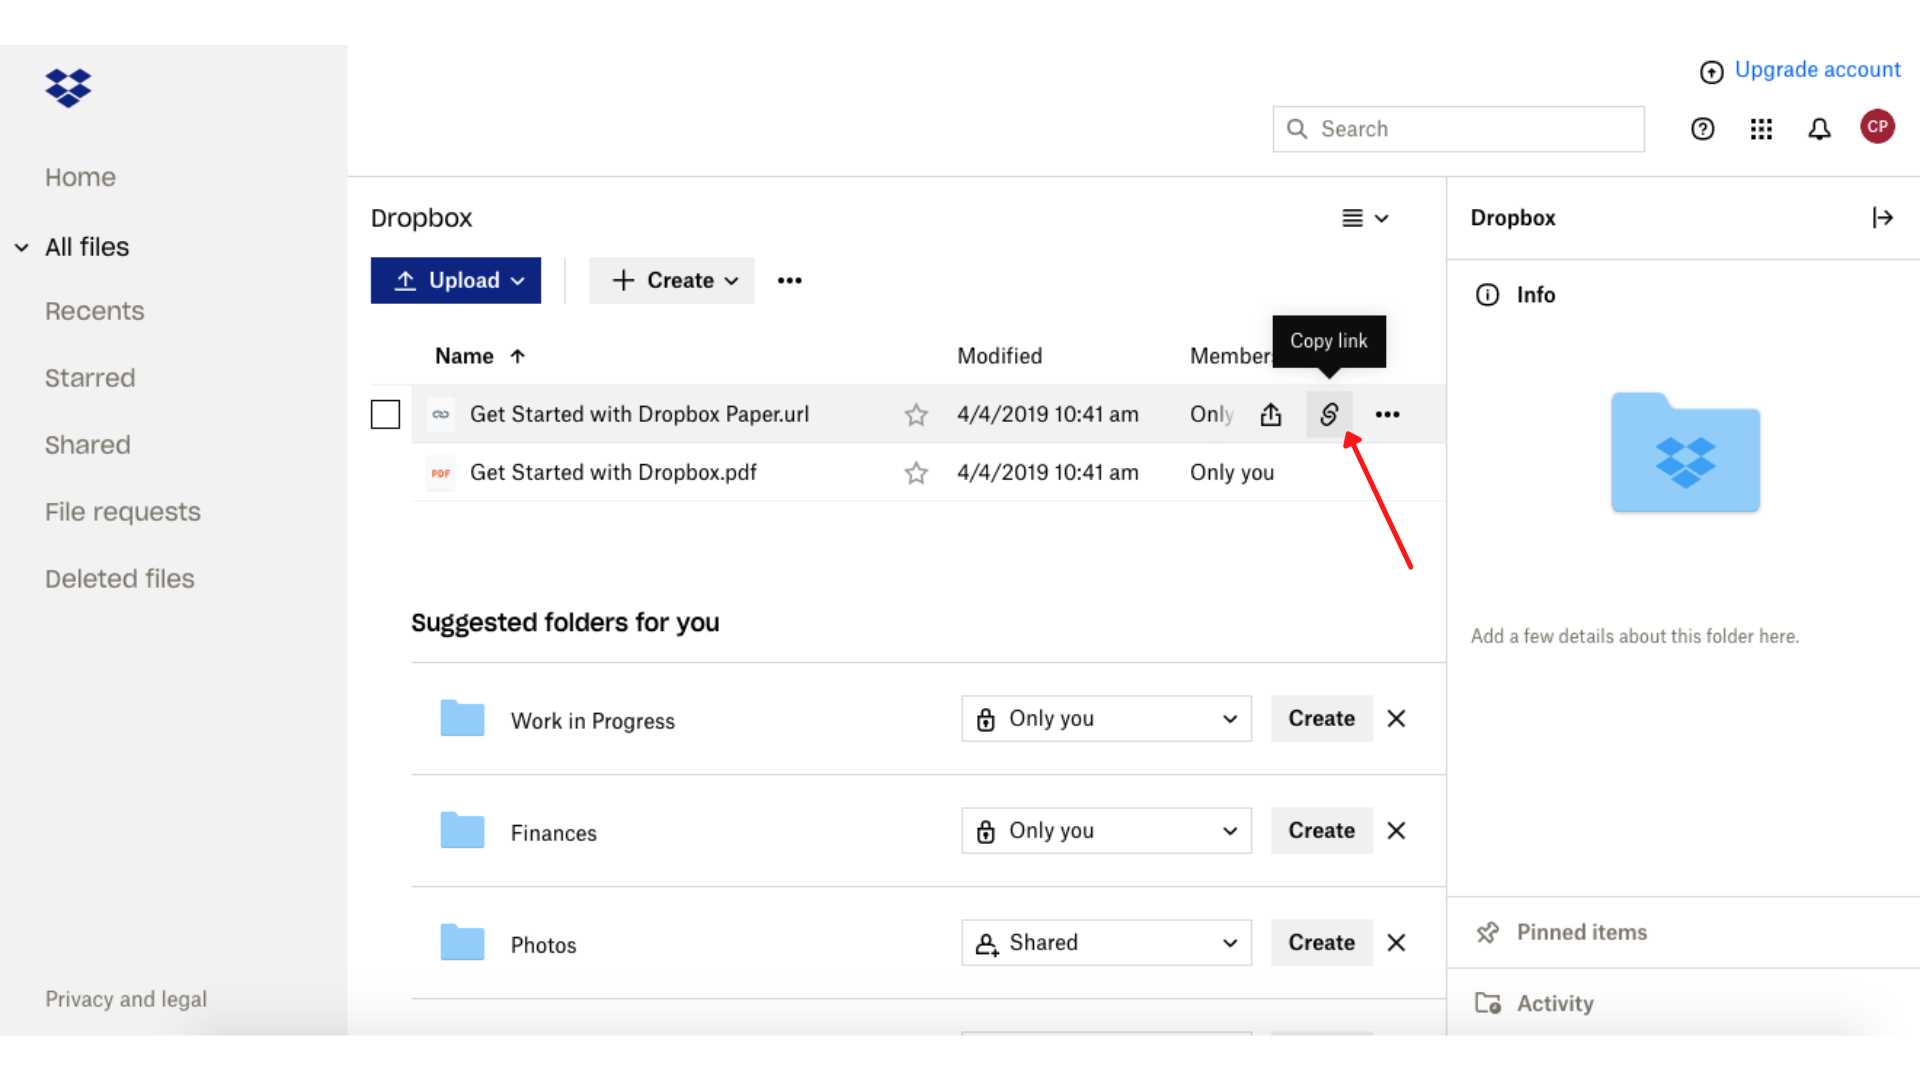Click the grid/apps icon in the top bar
The height and width of the screenshot is (1080, 1920).
1760,129
